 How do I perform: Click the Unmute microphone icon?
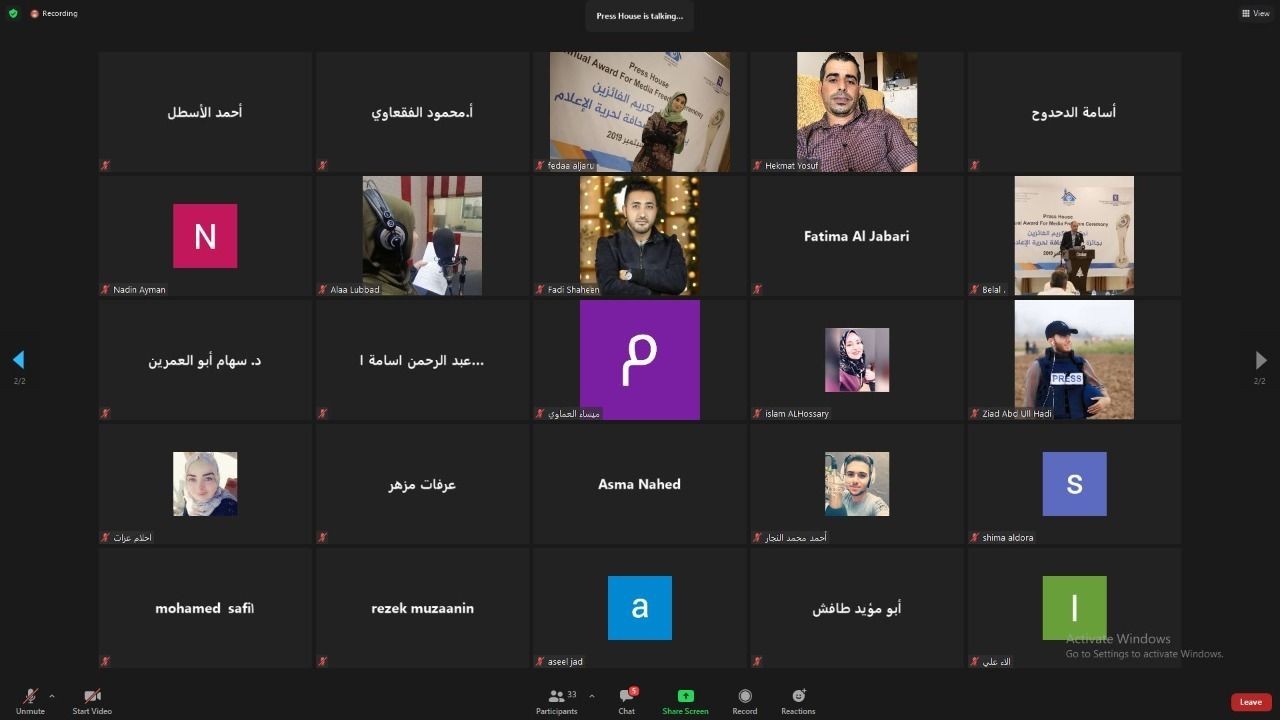pyautogui.click(x=30, y=696)
